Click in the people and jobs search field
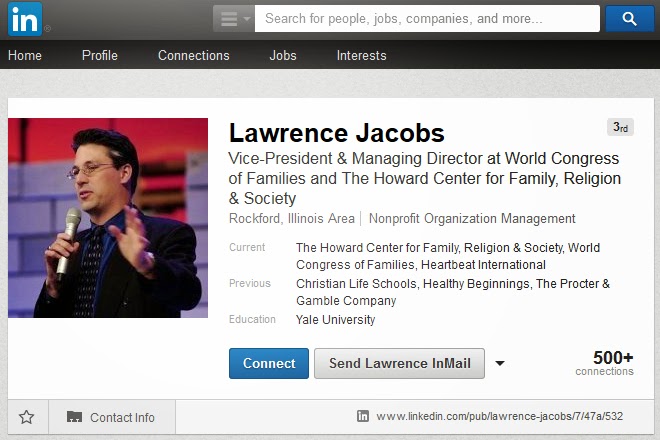The width and height of the screenshot is (660, 440). tap(427, 18)
